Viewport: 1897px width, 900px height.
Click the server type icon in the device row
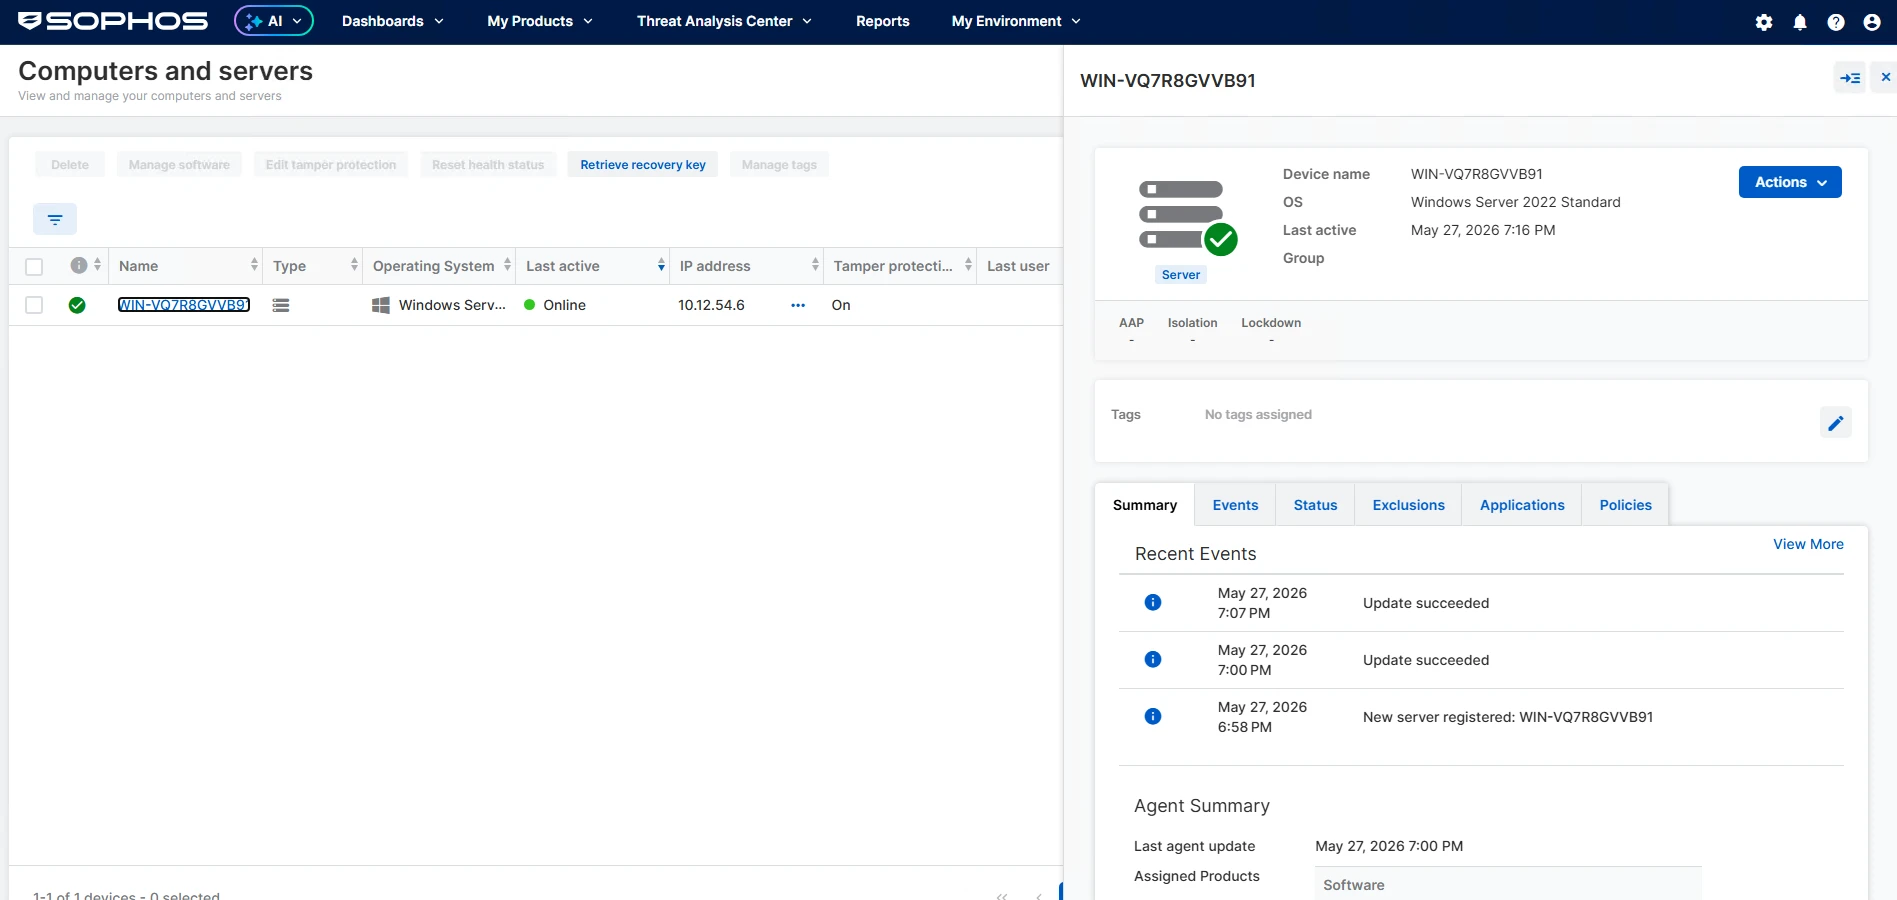click(281, 305)
